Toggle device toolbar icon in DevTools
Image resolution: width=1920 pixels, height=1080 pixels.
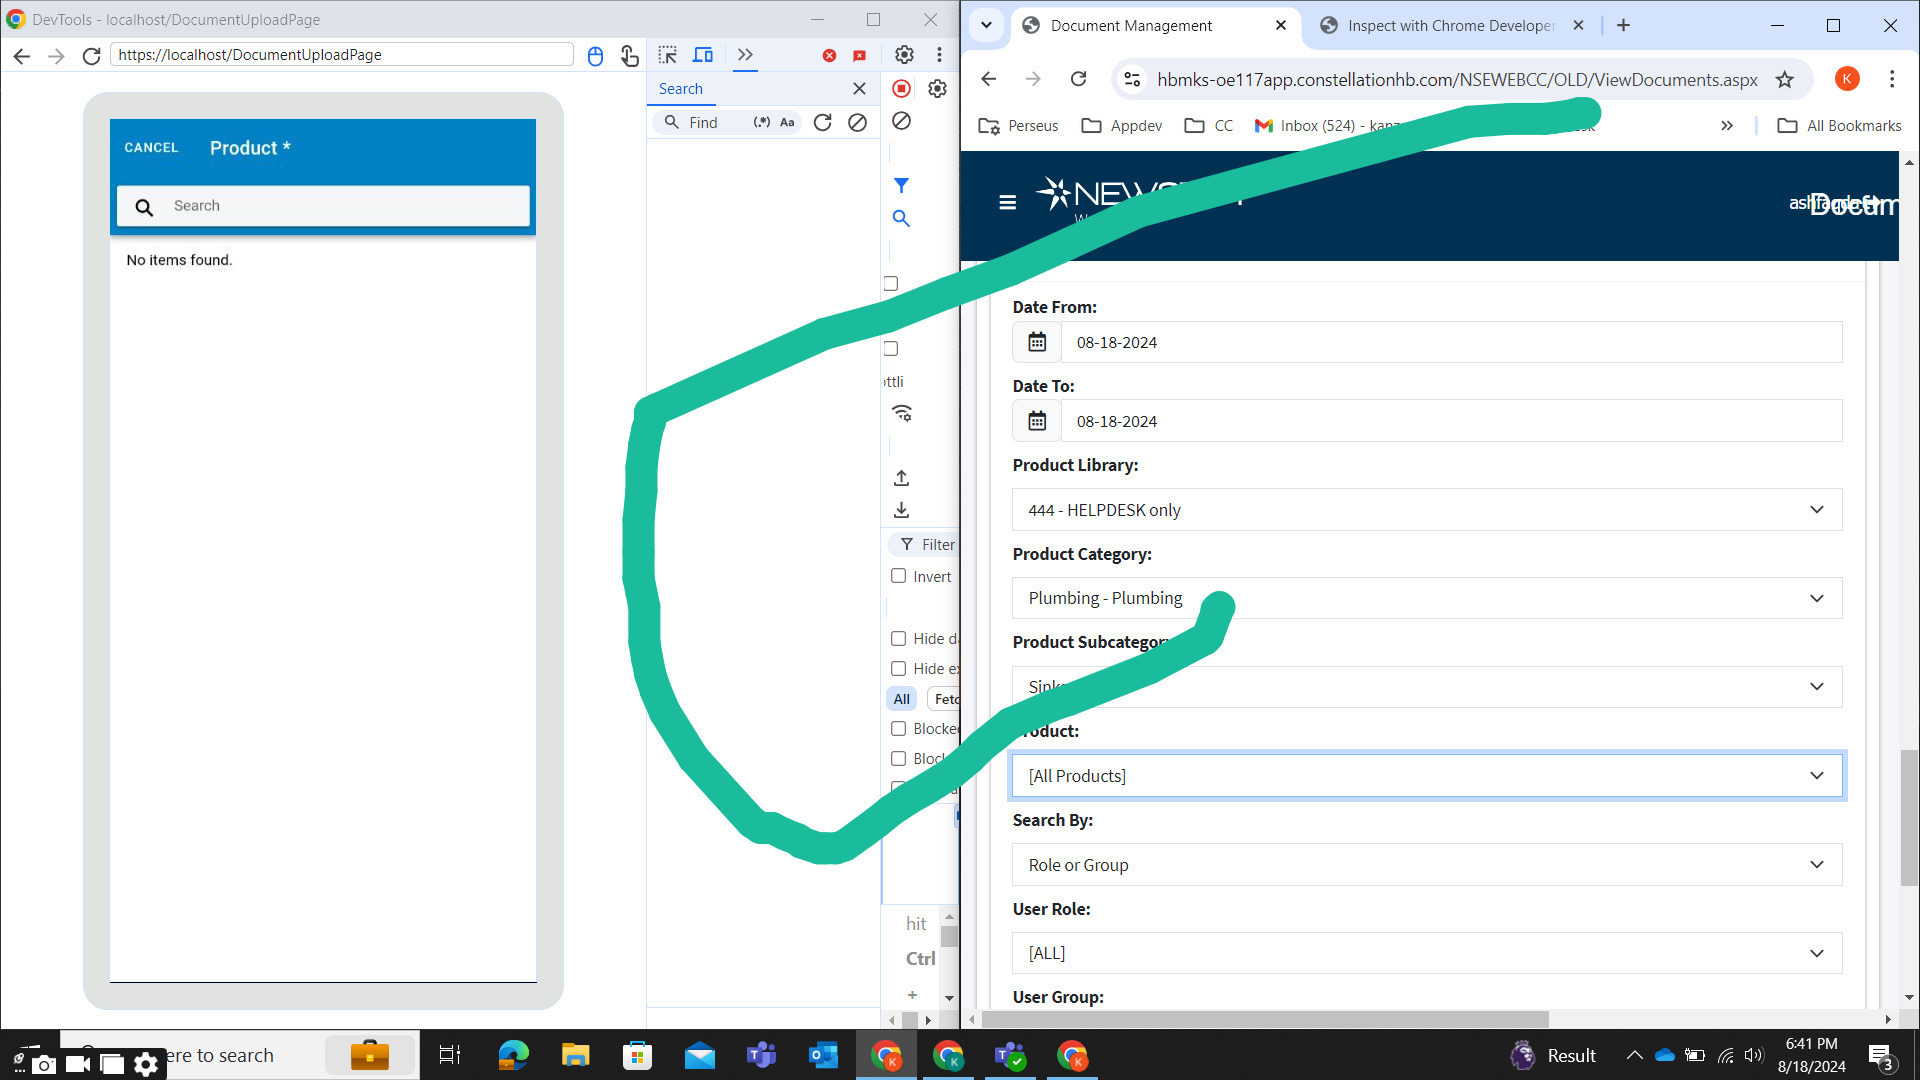[x=703, y=55]
